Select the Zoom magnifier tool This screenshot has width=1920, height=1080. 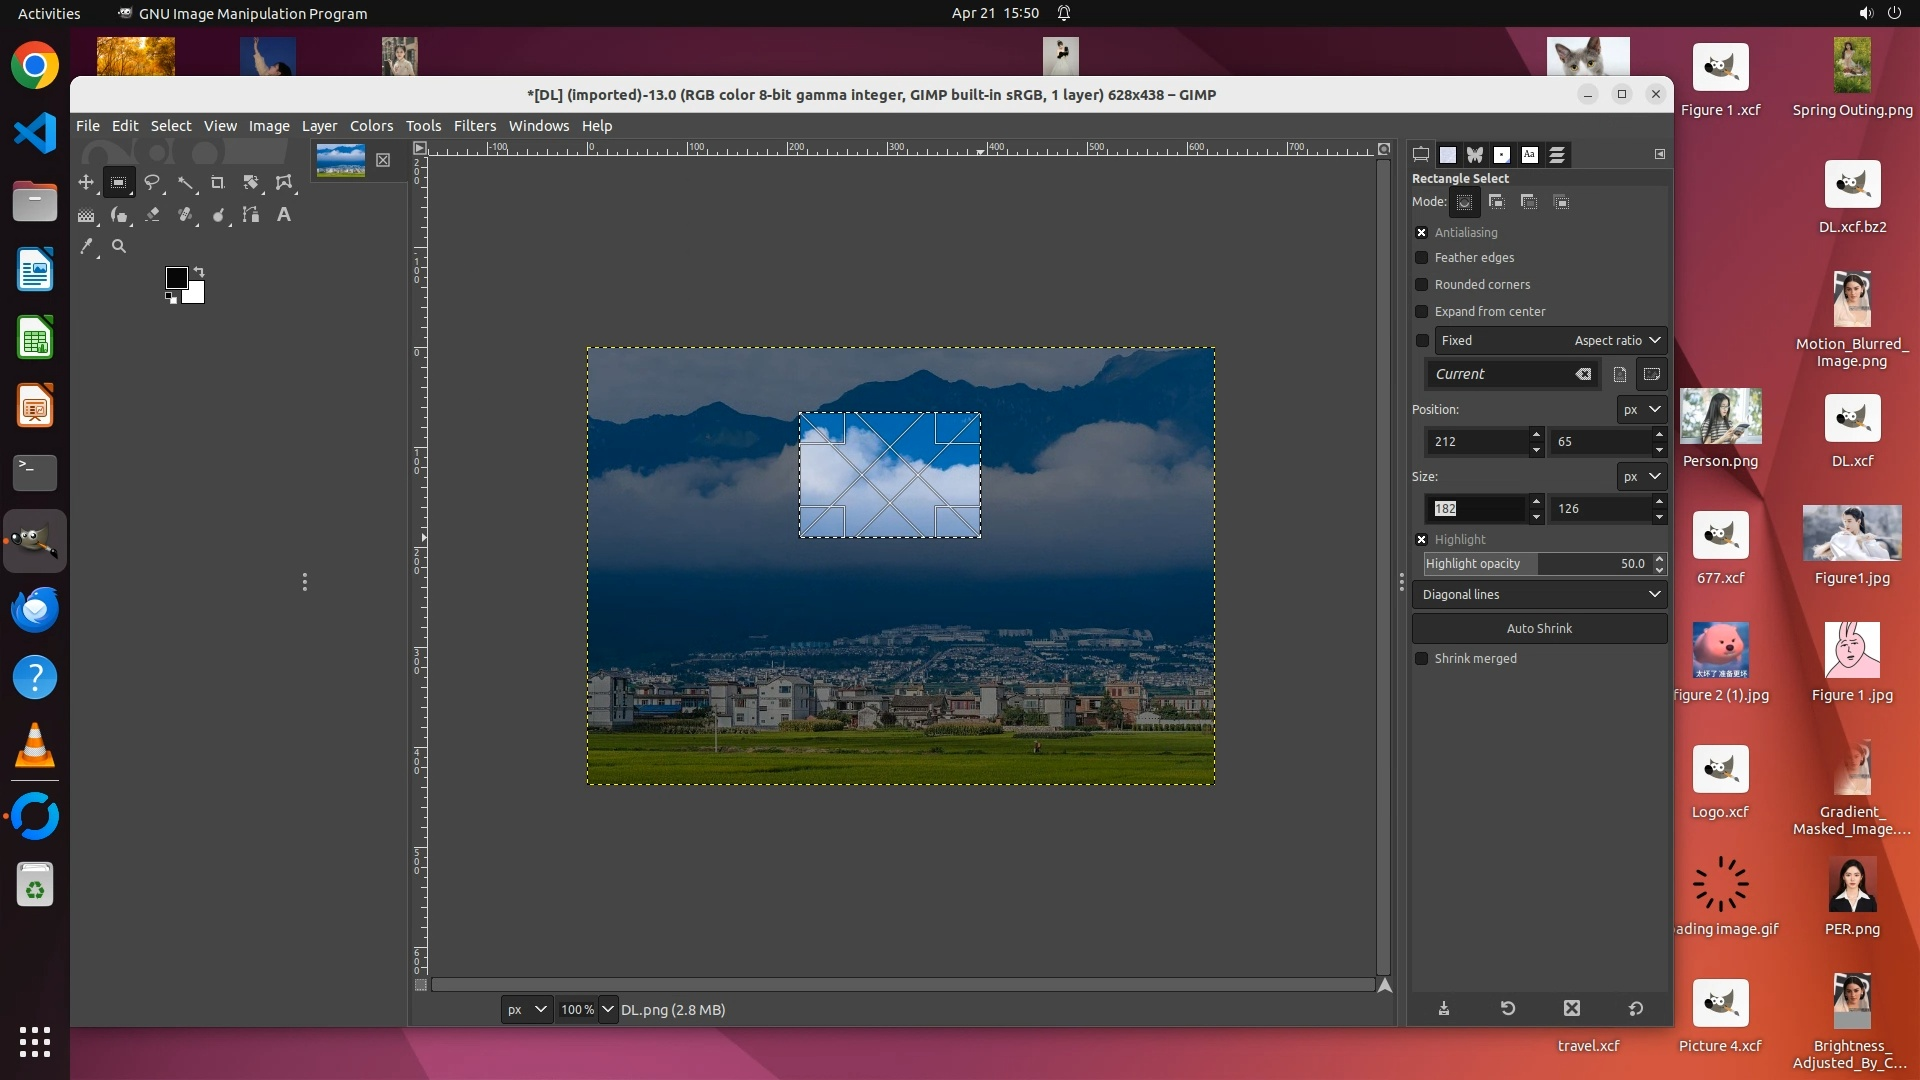pos(119,246)
